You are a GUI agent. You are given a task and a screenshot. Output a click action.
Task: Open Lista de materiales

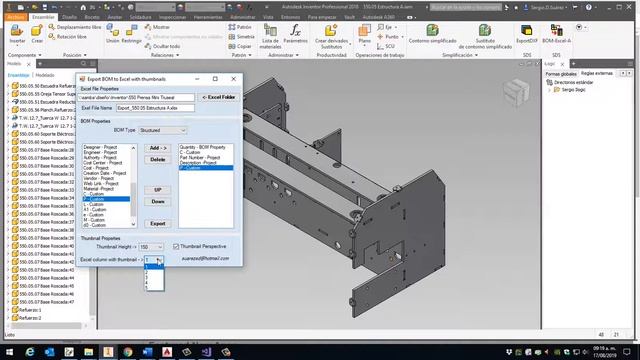click(x=270, y=36)
